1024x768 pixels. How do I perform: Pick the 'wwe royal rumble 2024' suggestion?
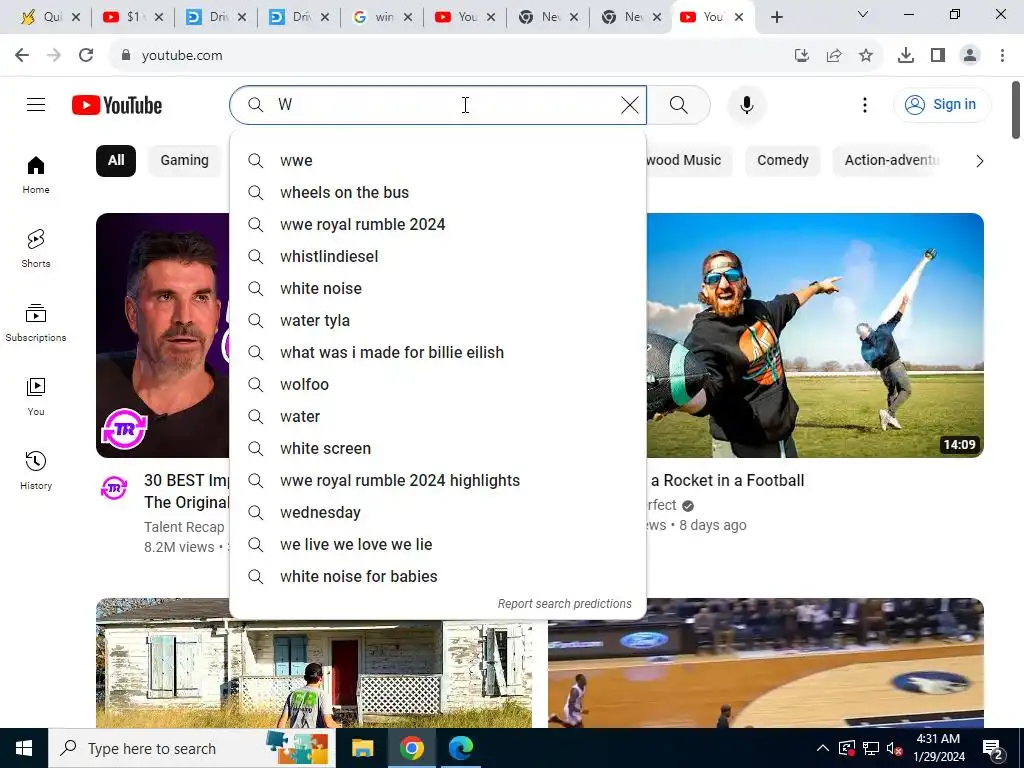point(438,225)
